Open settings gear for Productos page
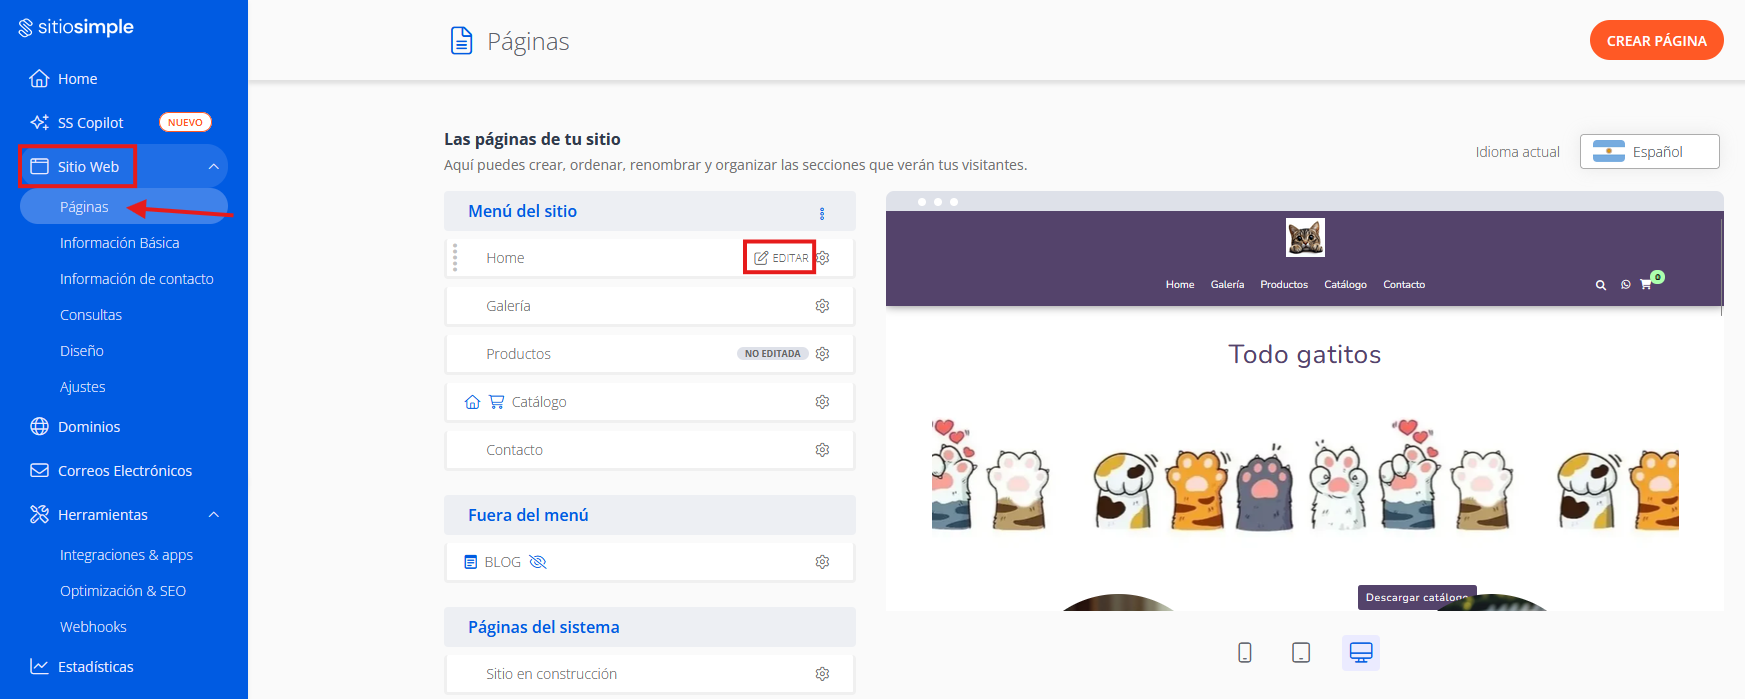The image size is (1745, 699). tap(822, 353)
